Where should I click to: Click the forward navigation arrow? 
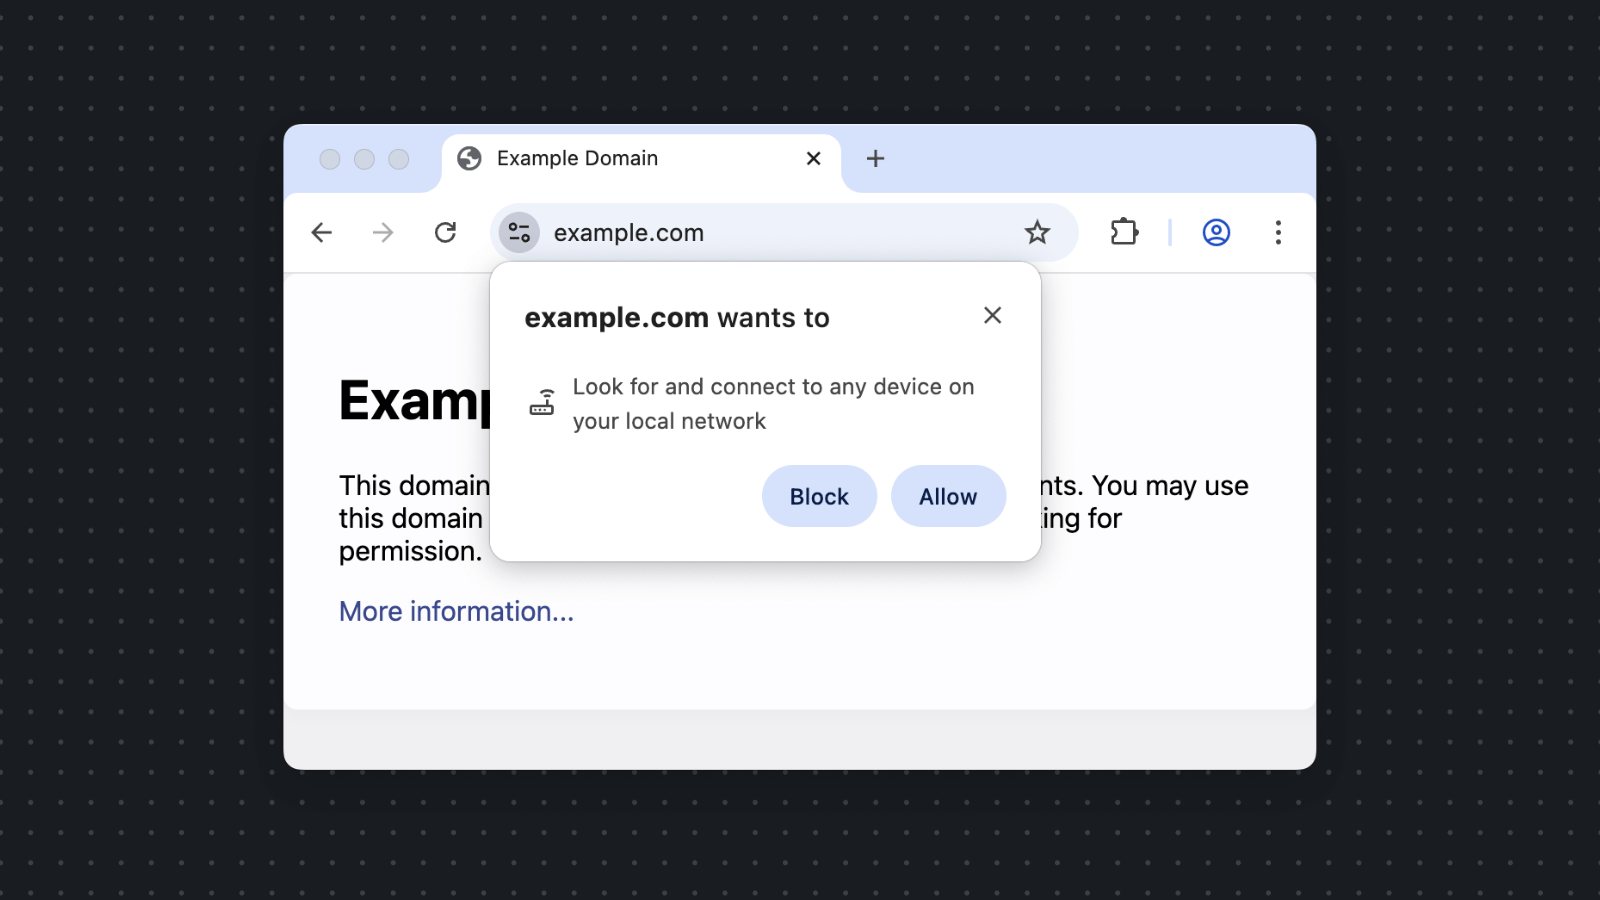tap(383, 232)
